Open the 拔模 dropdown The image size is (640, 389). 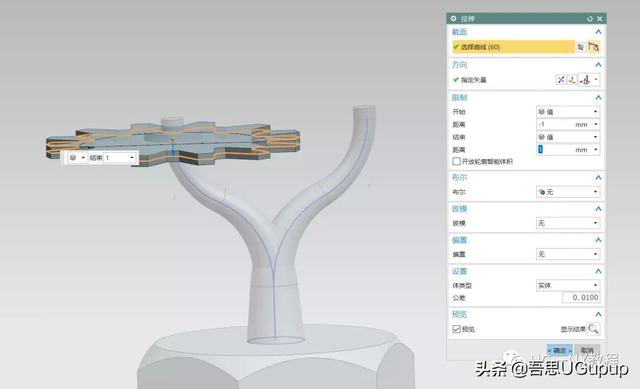tap(568, 223)
